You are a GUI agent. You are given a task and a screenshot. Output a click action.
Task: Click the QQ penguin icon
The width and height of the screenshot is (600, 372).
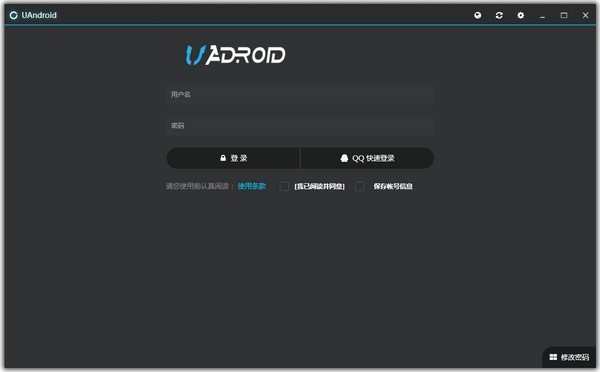(x=344, y=158)
